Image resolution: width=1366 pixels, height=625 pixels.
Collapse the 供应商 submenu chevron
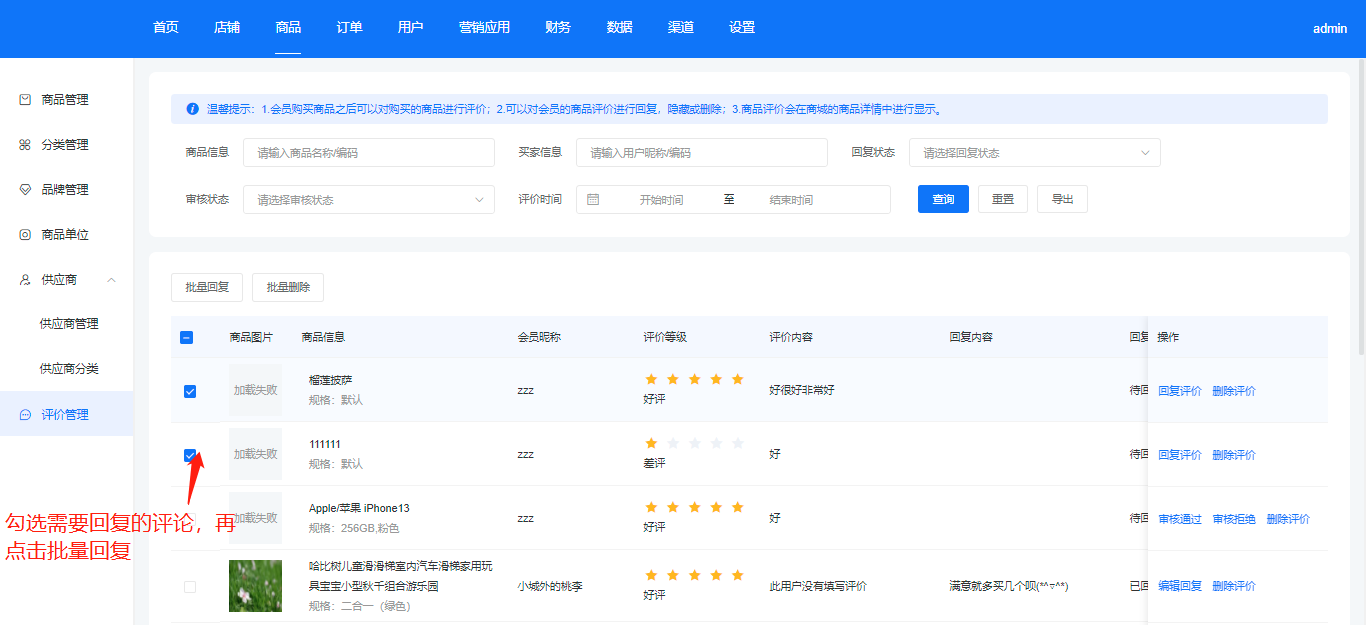tap(111, 280)
